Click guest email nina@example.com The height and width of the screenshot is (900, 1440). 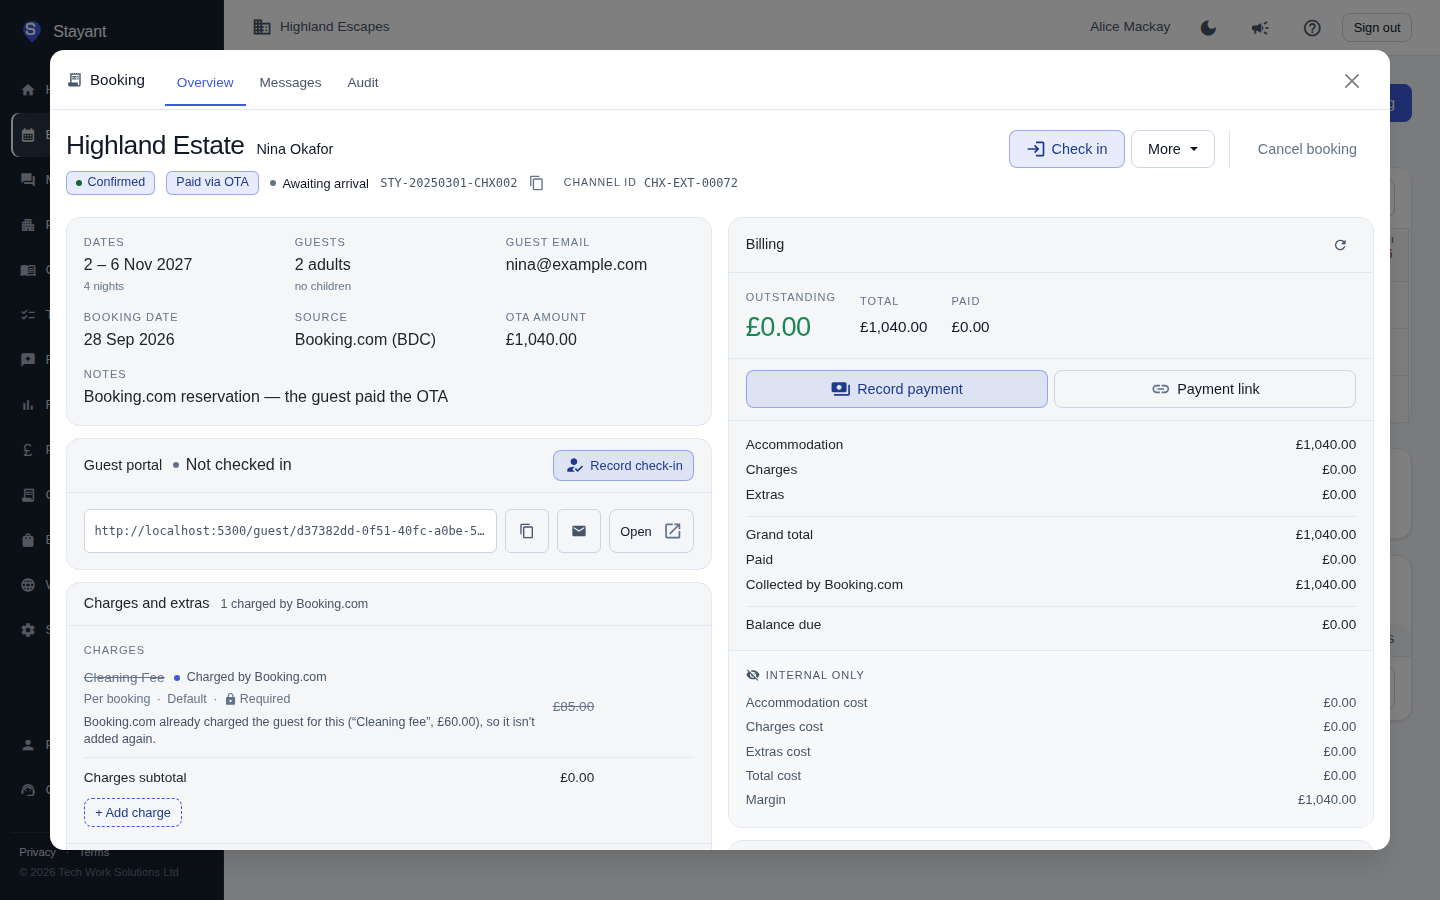(576, 265)
